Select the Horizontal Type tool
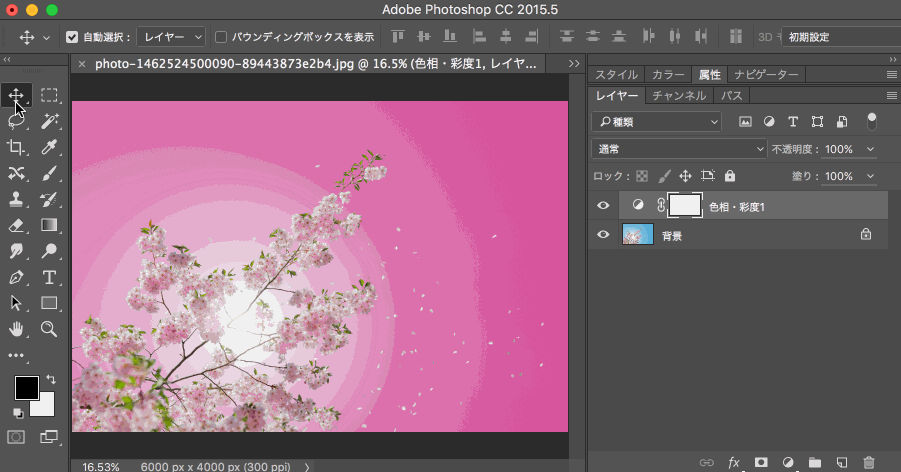 49,277
